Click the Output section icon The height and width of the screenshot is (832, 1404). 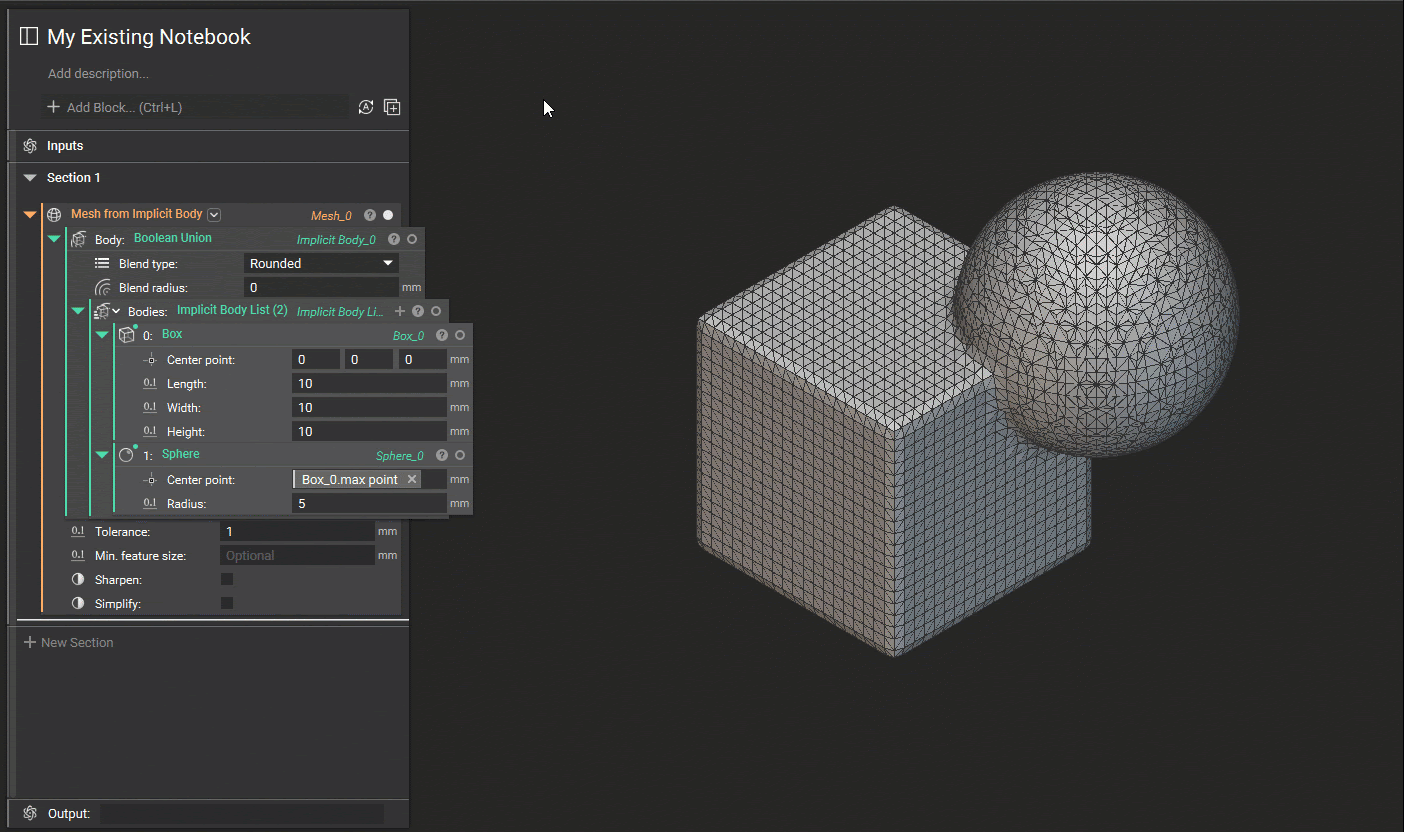[30, 813]
